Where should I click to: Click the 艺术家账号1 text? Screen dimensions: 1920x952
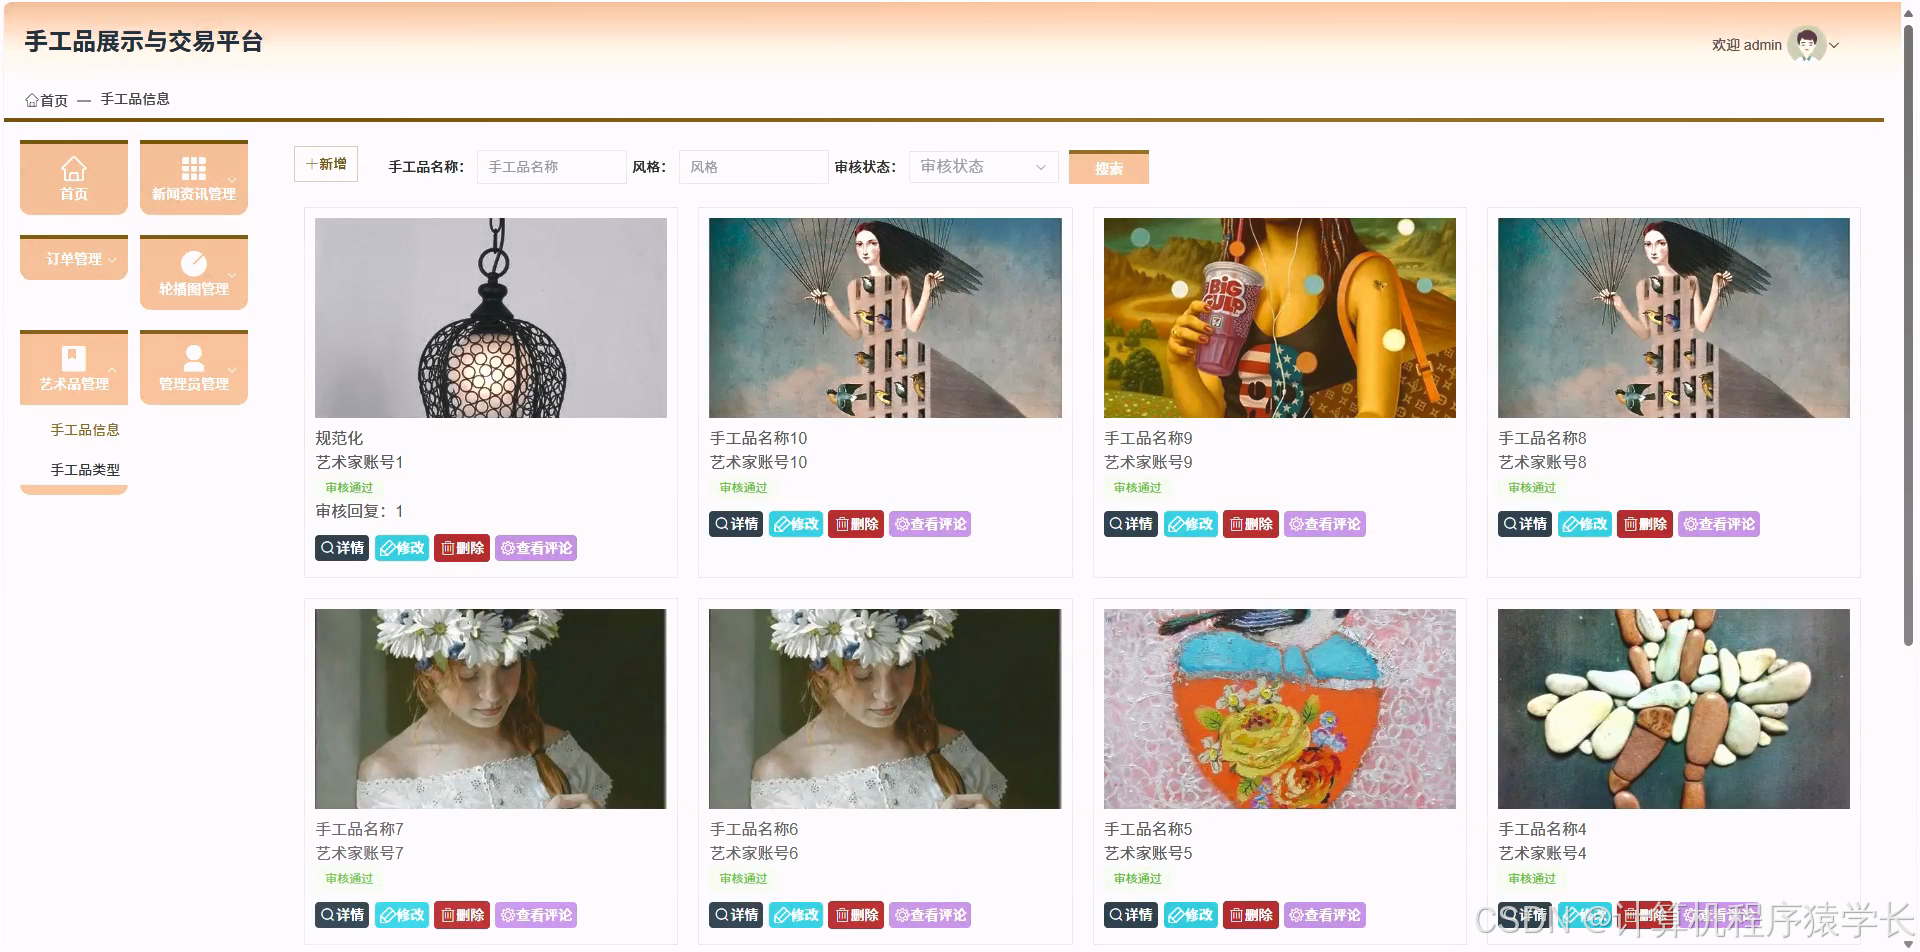[359, 462]
